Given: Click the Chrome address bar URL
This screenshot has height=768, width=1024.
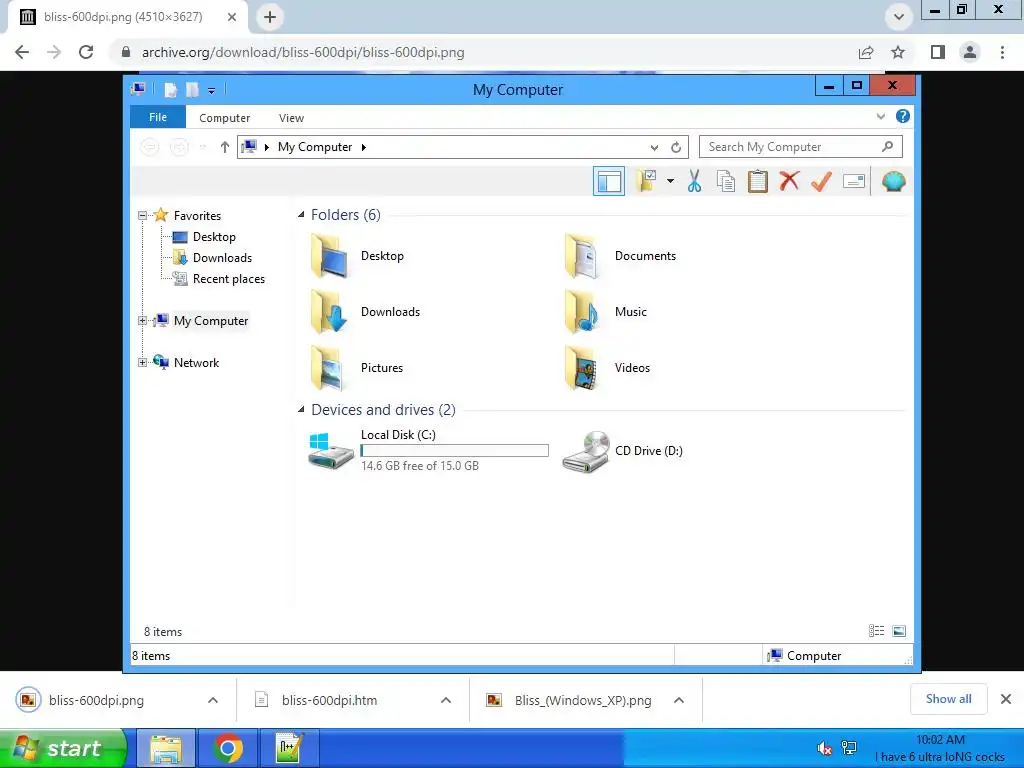Looking at the screenshot, I should (x=303, y=52).
